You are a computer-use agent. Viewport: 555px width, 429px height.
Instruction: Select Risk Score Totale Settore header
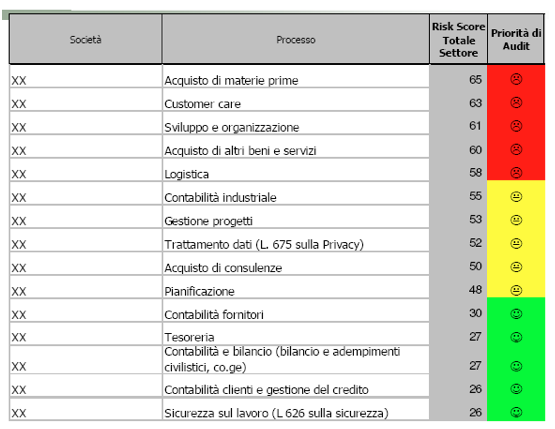[x=458, y=39]
